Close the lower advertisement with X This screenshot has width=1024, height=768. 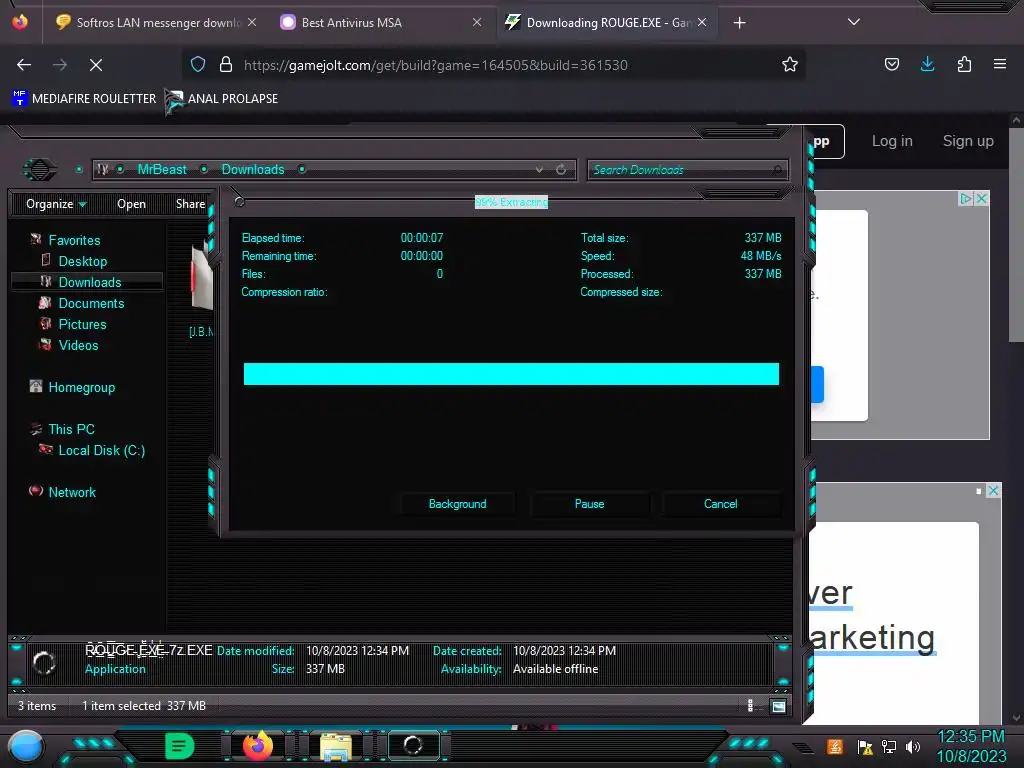pyautogui.click(x=993, y=490)
